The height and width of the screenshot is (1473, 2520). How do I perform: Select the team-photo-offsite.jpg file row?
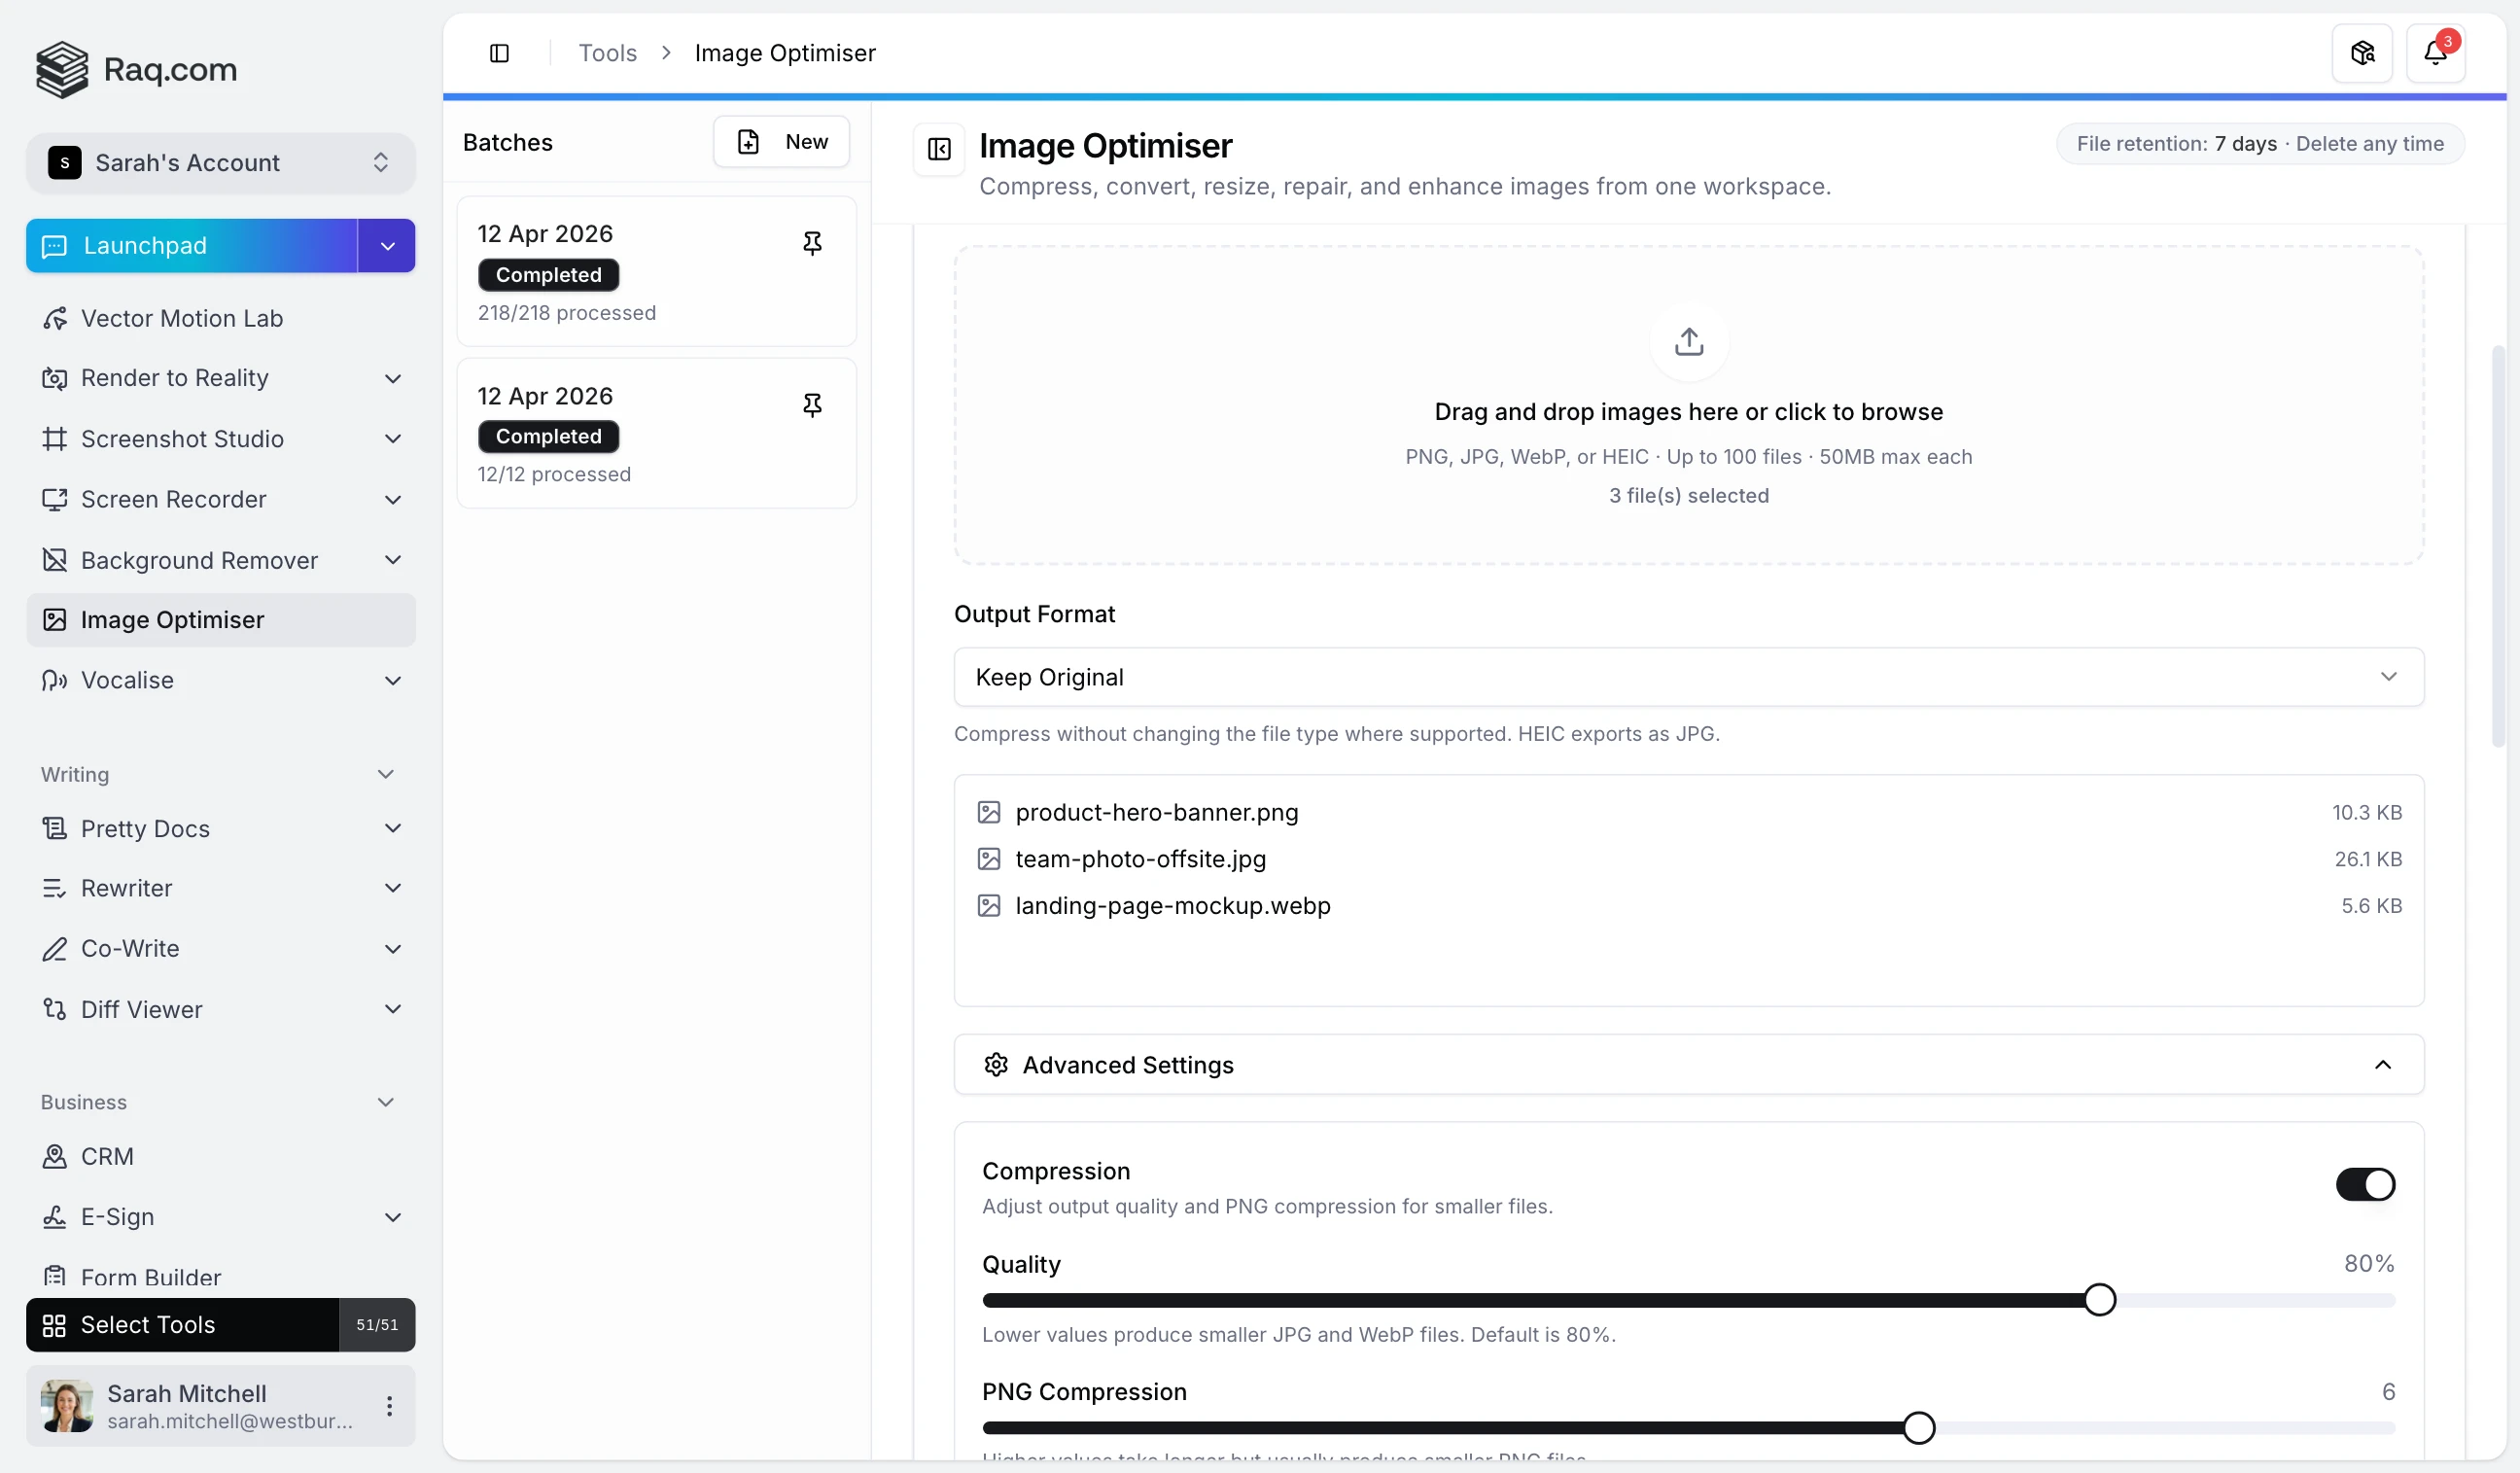coord(1140,859)
